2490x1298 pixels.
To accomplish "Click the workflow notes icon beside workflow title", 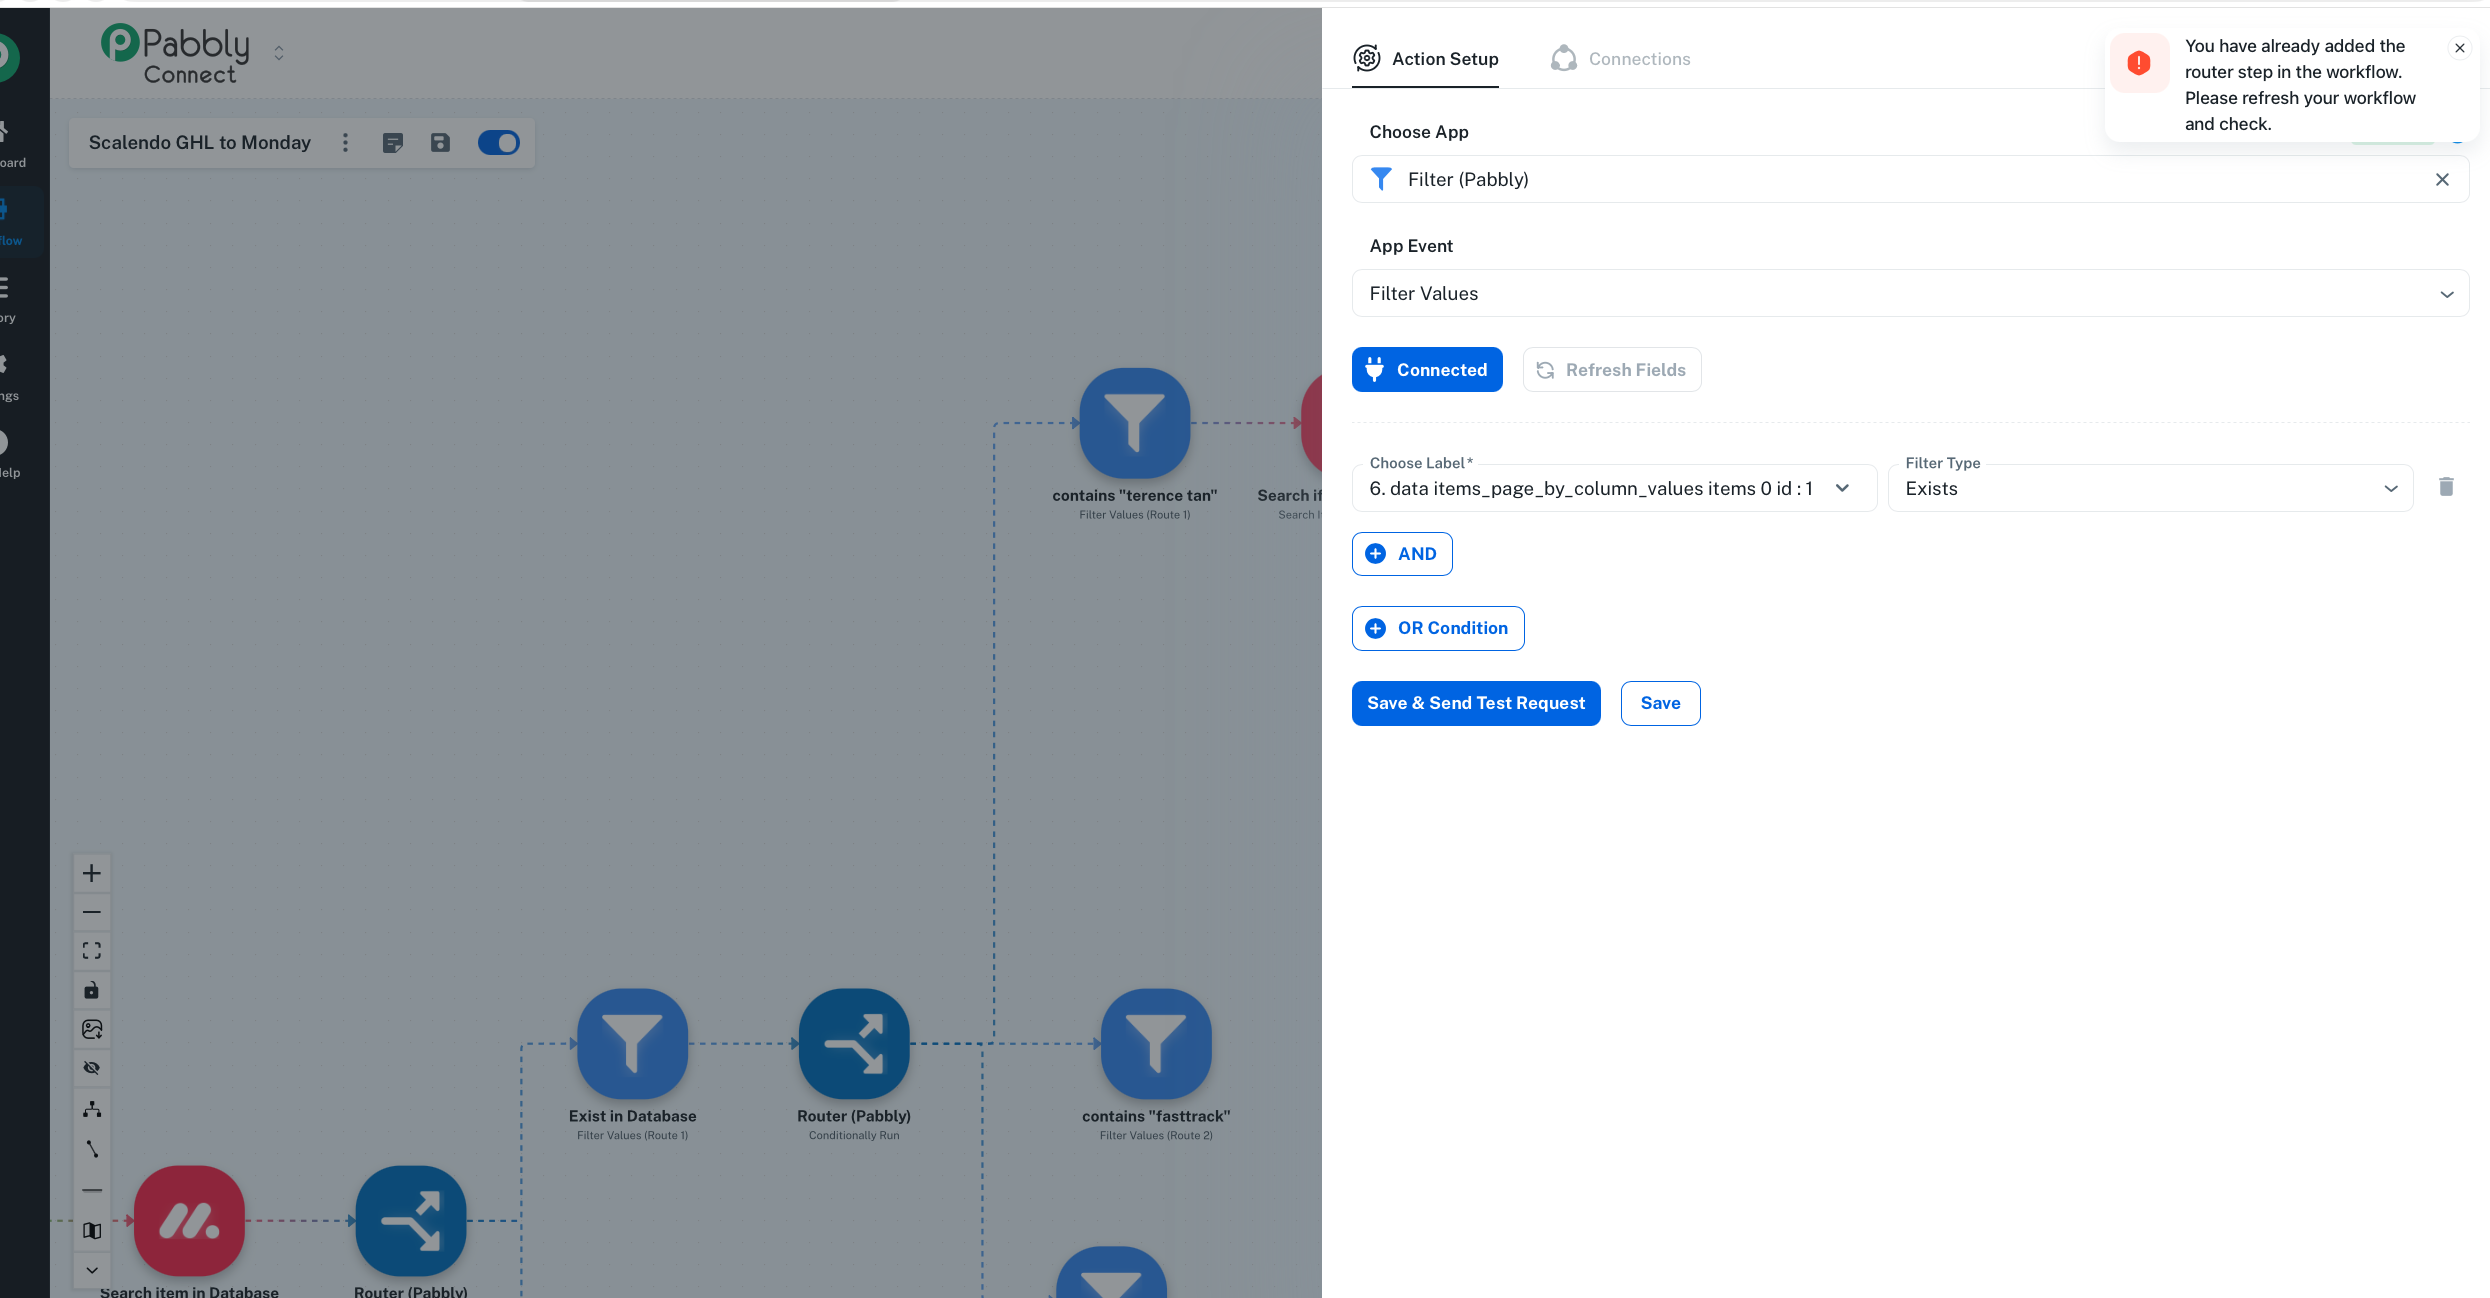I will (393, 143).
